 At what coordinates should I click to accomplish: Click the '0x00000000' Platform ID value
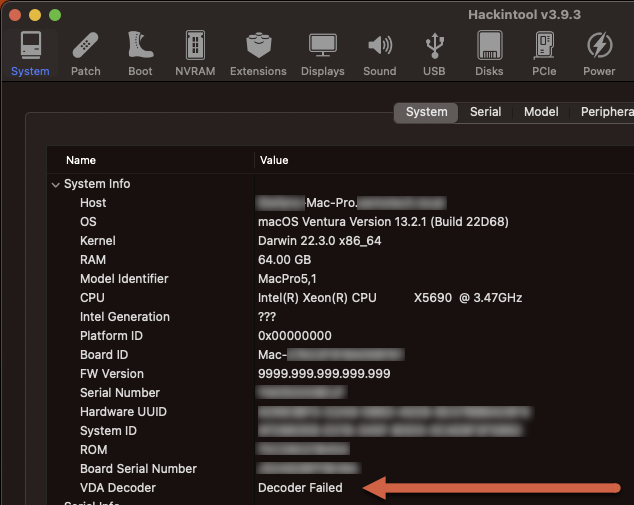point(295,336)
